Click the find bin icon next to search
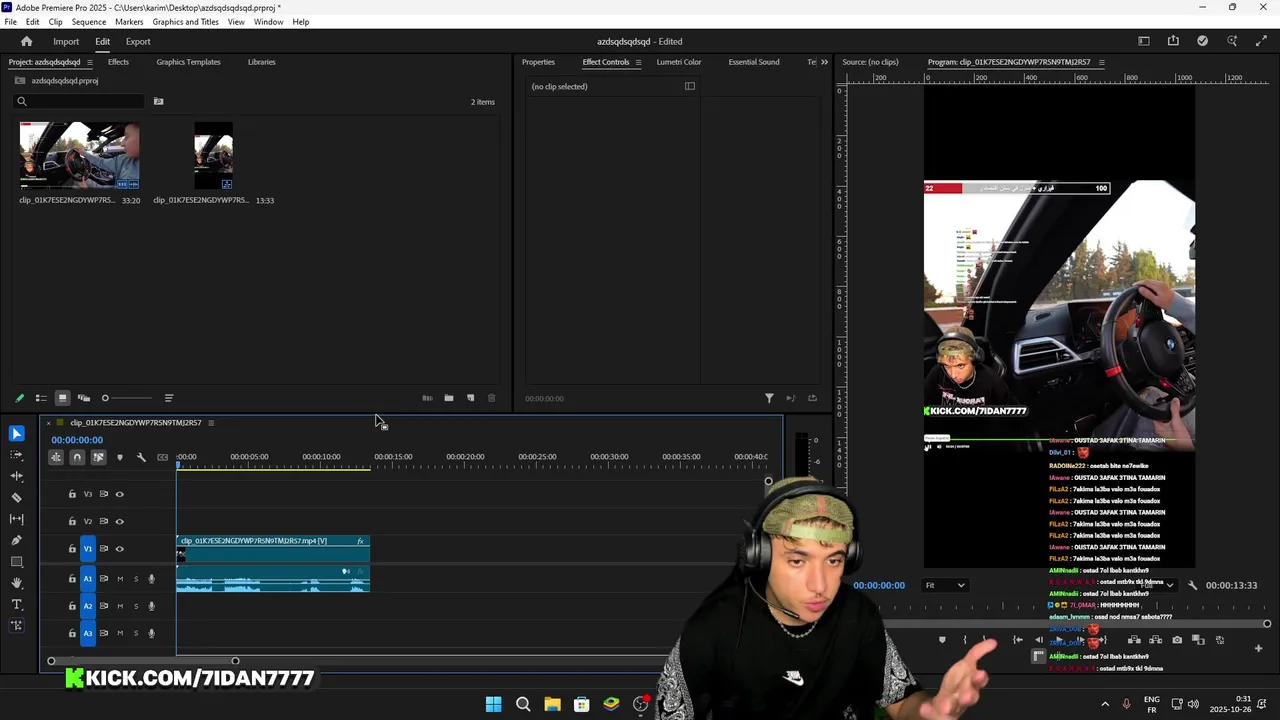 158,101
